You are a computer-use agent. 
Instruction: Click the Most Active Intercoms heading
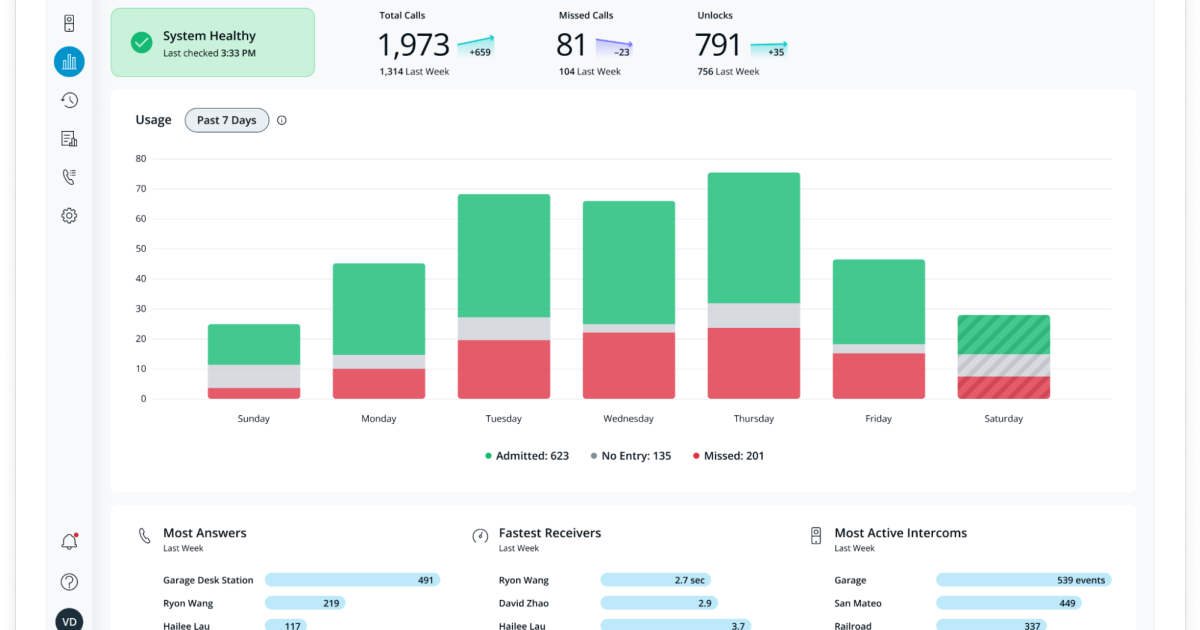pos(901,533)
